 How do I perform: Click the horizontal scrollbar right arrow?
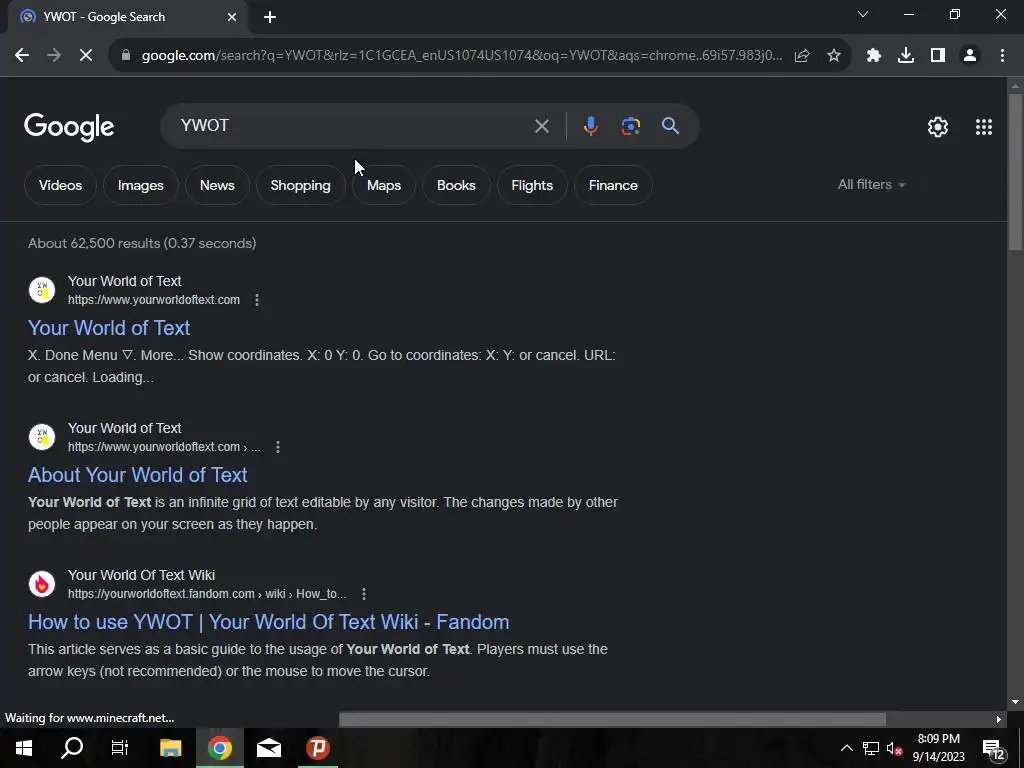tap(998, 719)
